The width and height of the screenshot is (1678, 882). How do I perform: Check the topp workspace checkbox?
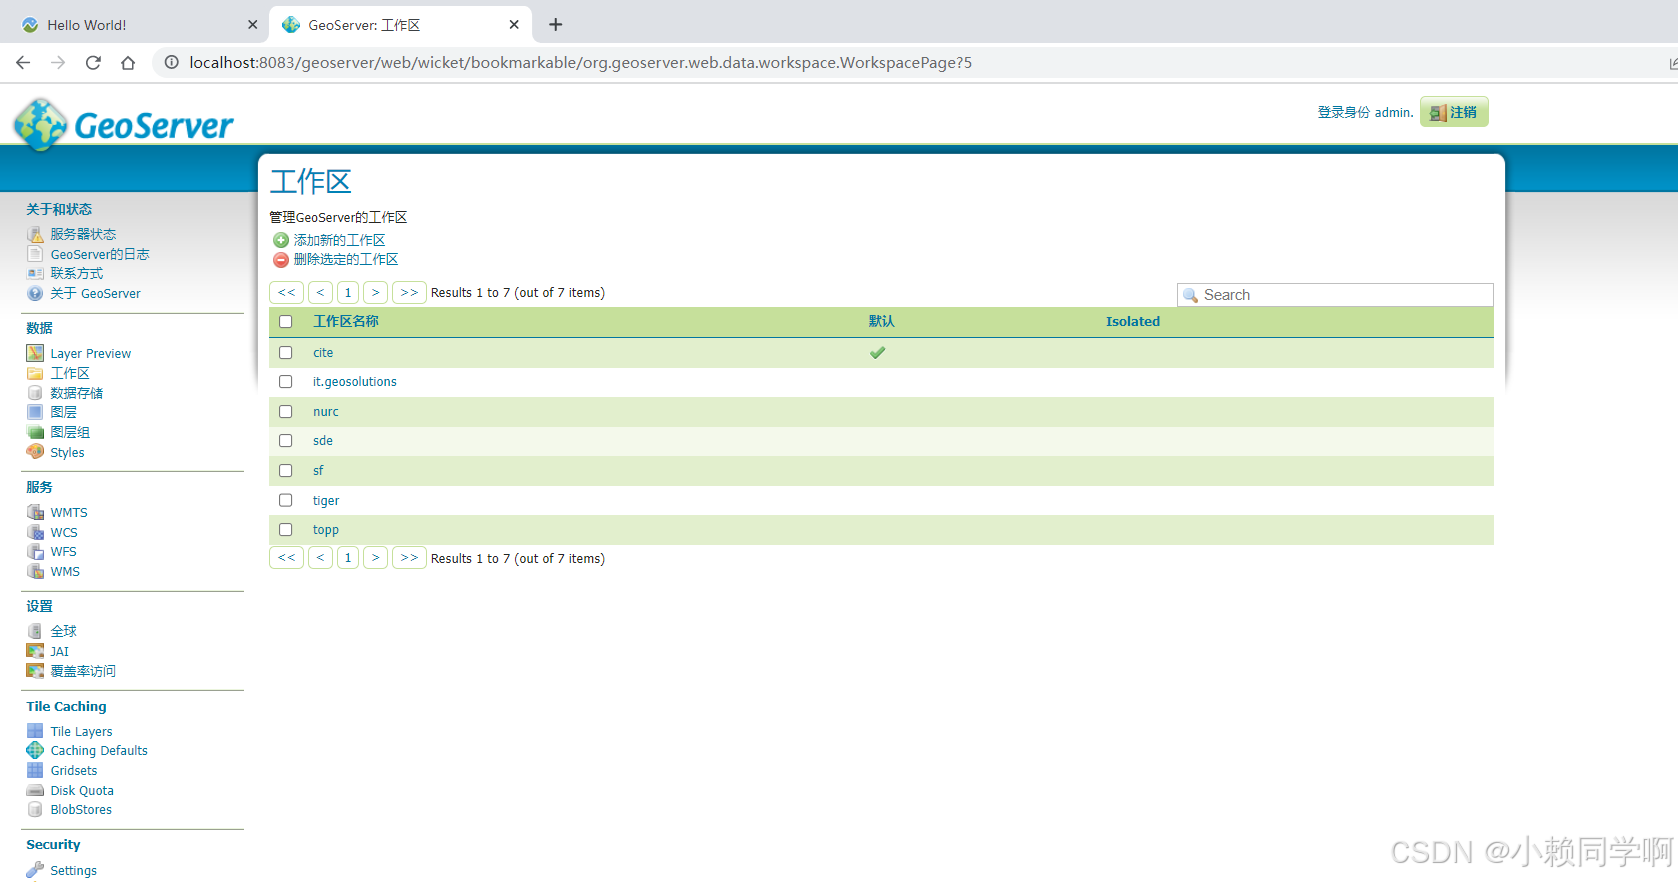point(286,530)
